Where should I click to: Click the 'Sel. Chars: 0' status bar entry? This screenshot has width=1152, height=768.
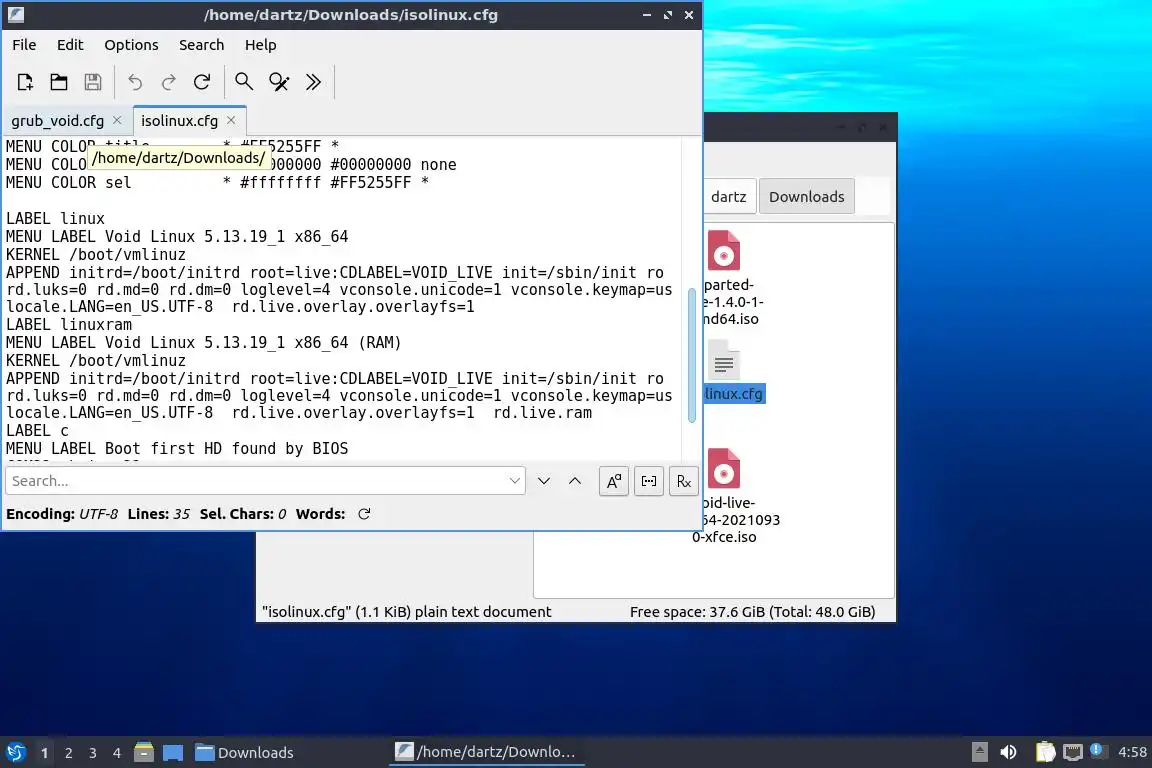pos(243,514)
